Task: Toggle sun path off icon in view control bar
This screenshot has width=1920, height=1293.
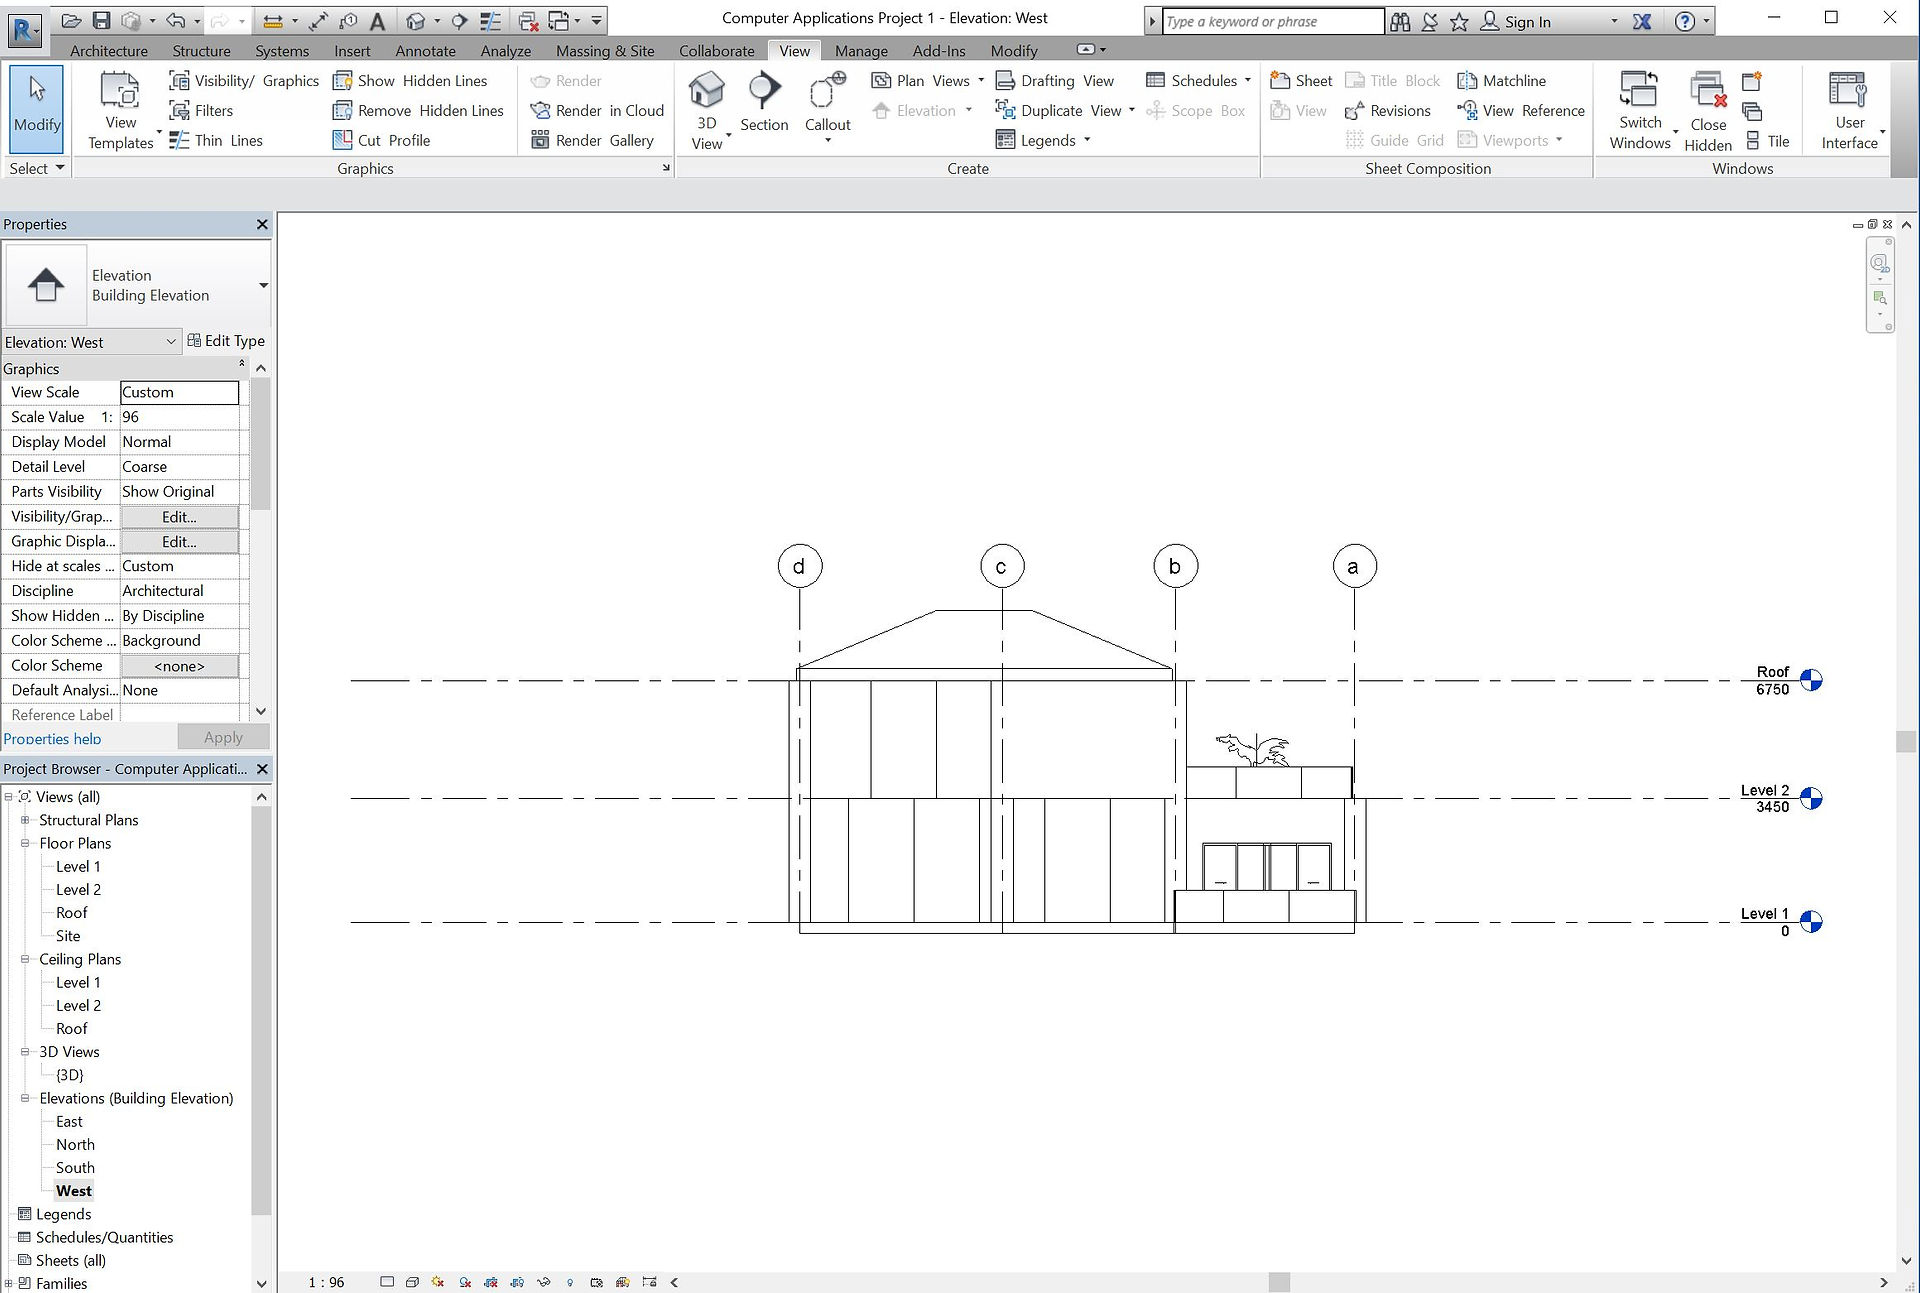Action: pos(438,1282)
